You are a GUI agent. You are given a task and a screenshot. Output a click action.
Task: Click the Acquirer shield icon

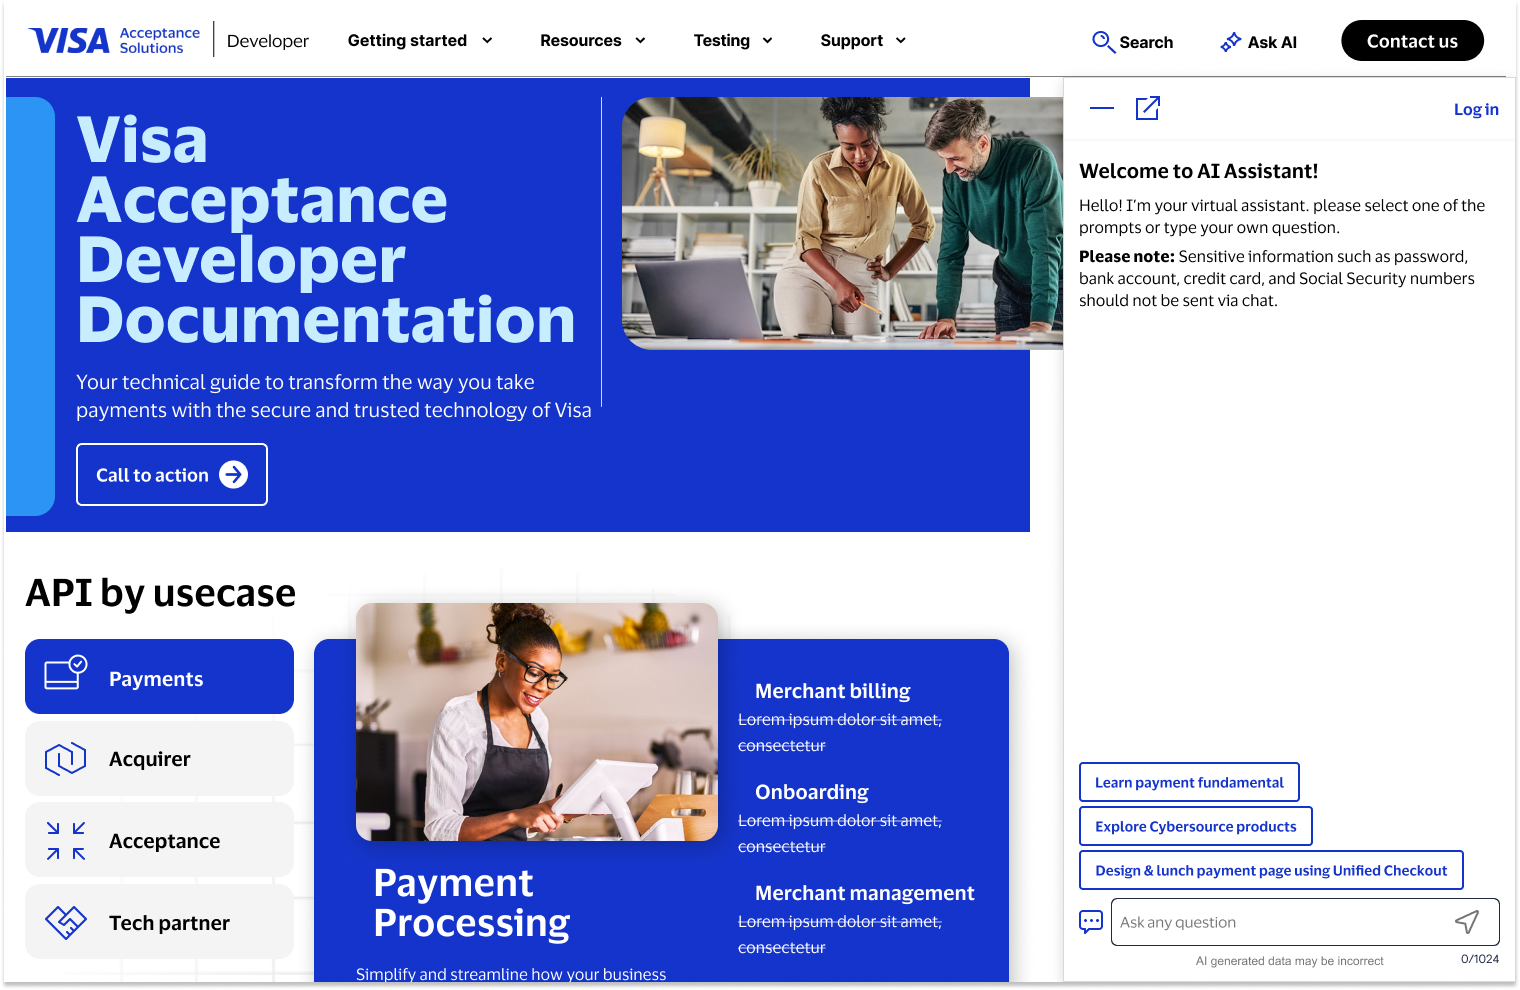click(66, 759)
